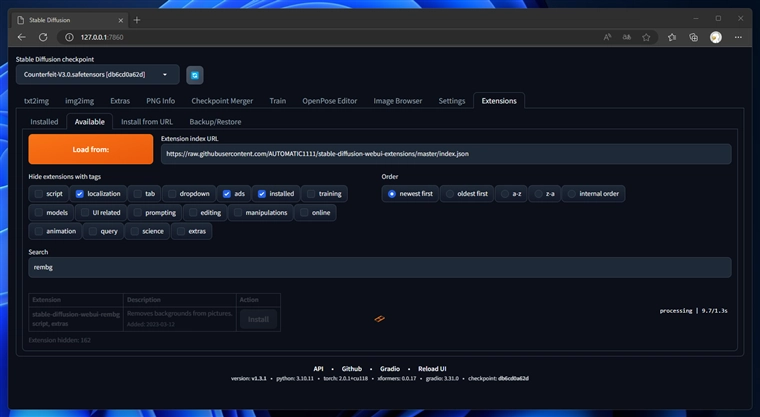Open the Image Browser tab
760x417 pixels.
pyautogui.click(x=397, y=101)
